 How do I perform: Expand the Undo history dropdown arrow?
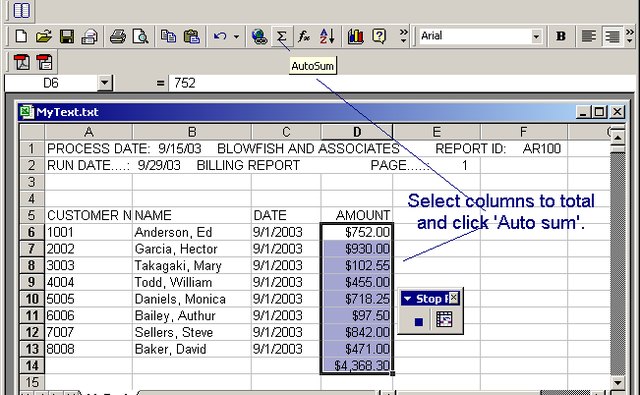[x=236, y=37]
